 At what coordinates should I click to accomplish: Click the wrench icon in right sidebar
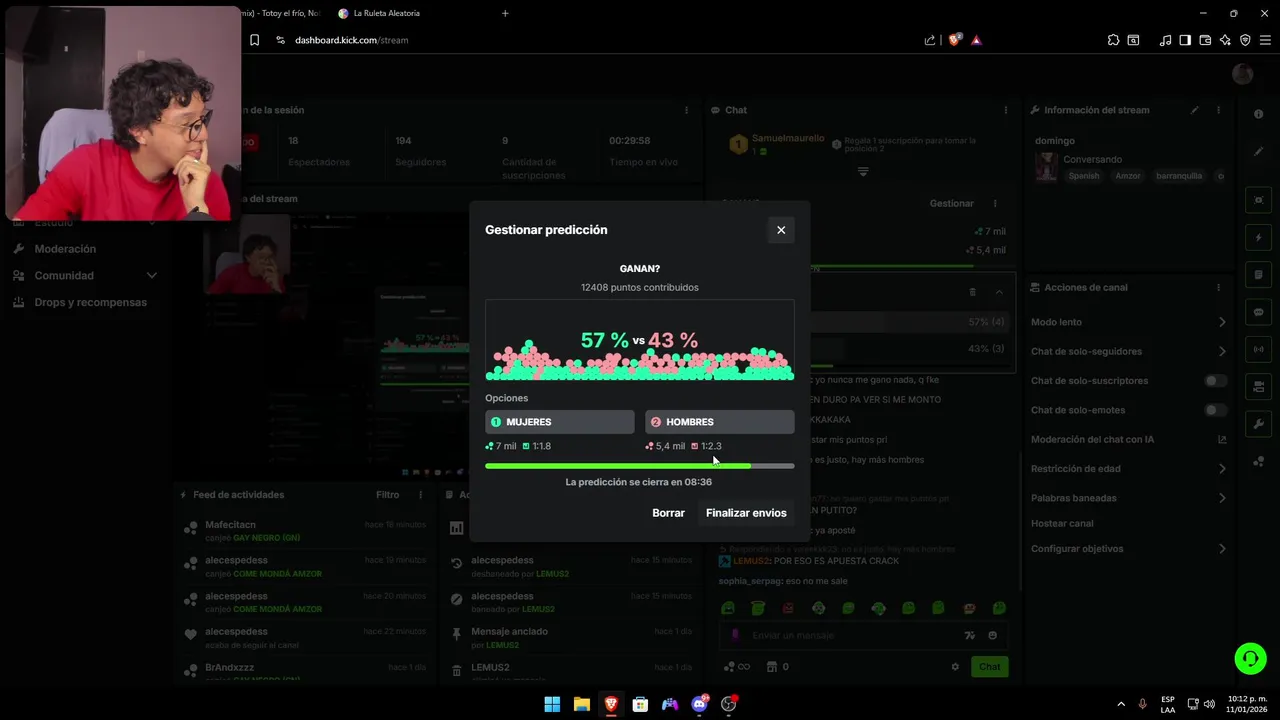pos(1258,424)
